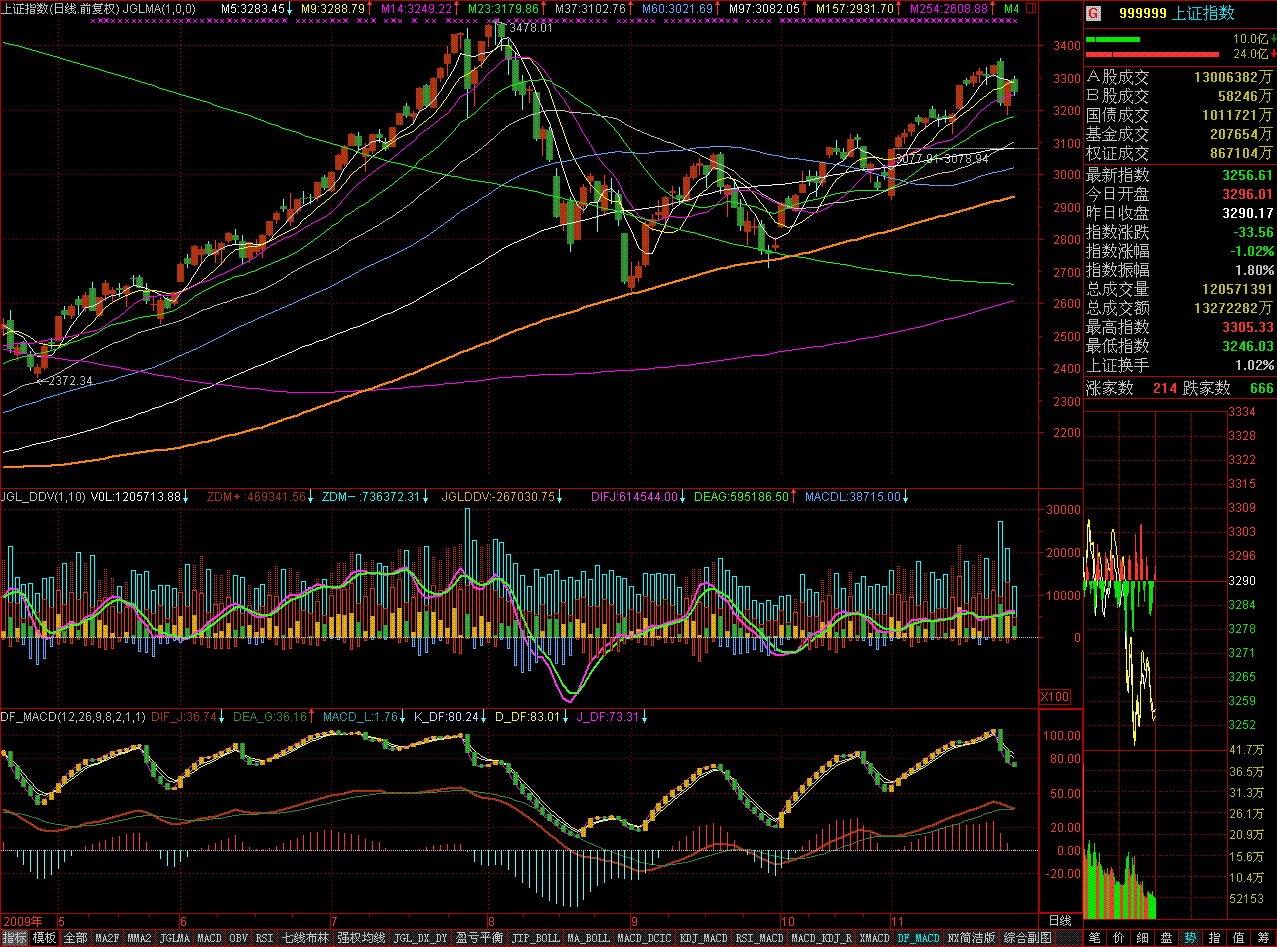Select the highlighted DF_MACD tab
Viewport: 1277px width, 947px height.
(x=919, y=938)
